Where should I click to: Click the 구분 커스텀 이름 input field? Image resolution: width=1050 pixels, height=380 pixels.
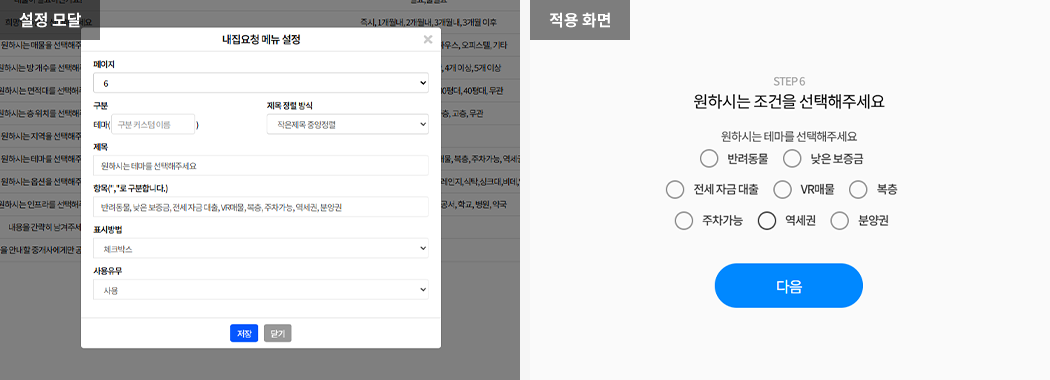(153, 124)
